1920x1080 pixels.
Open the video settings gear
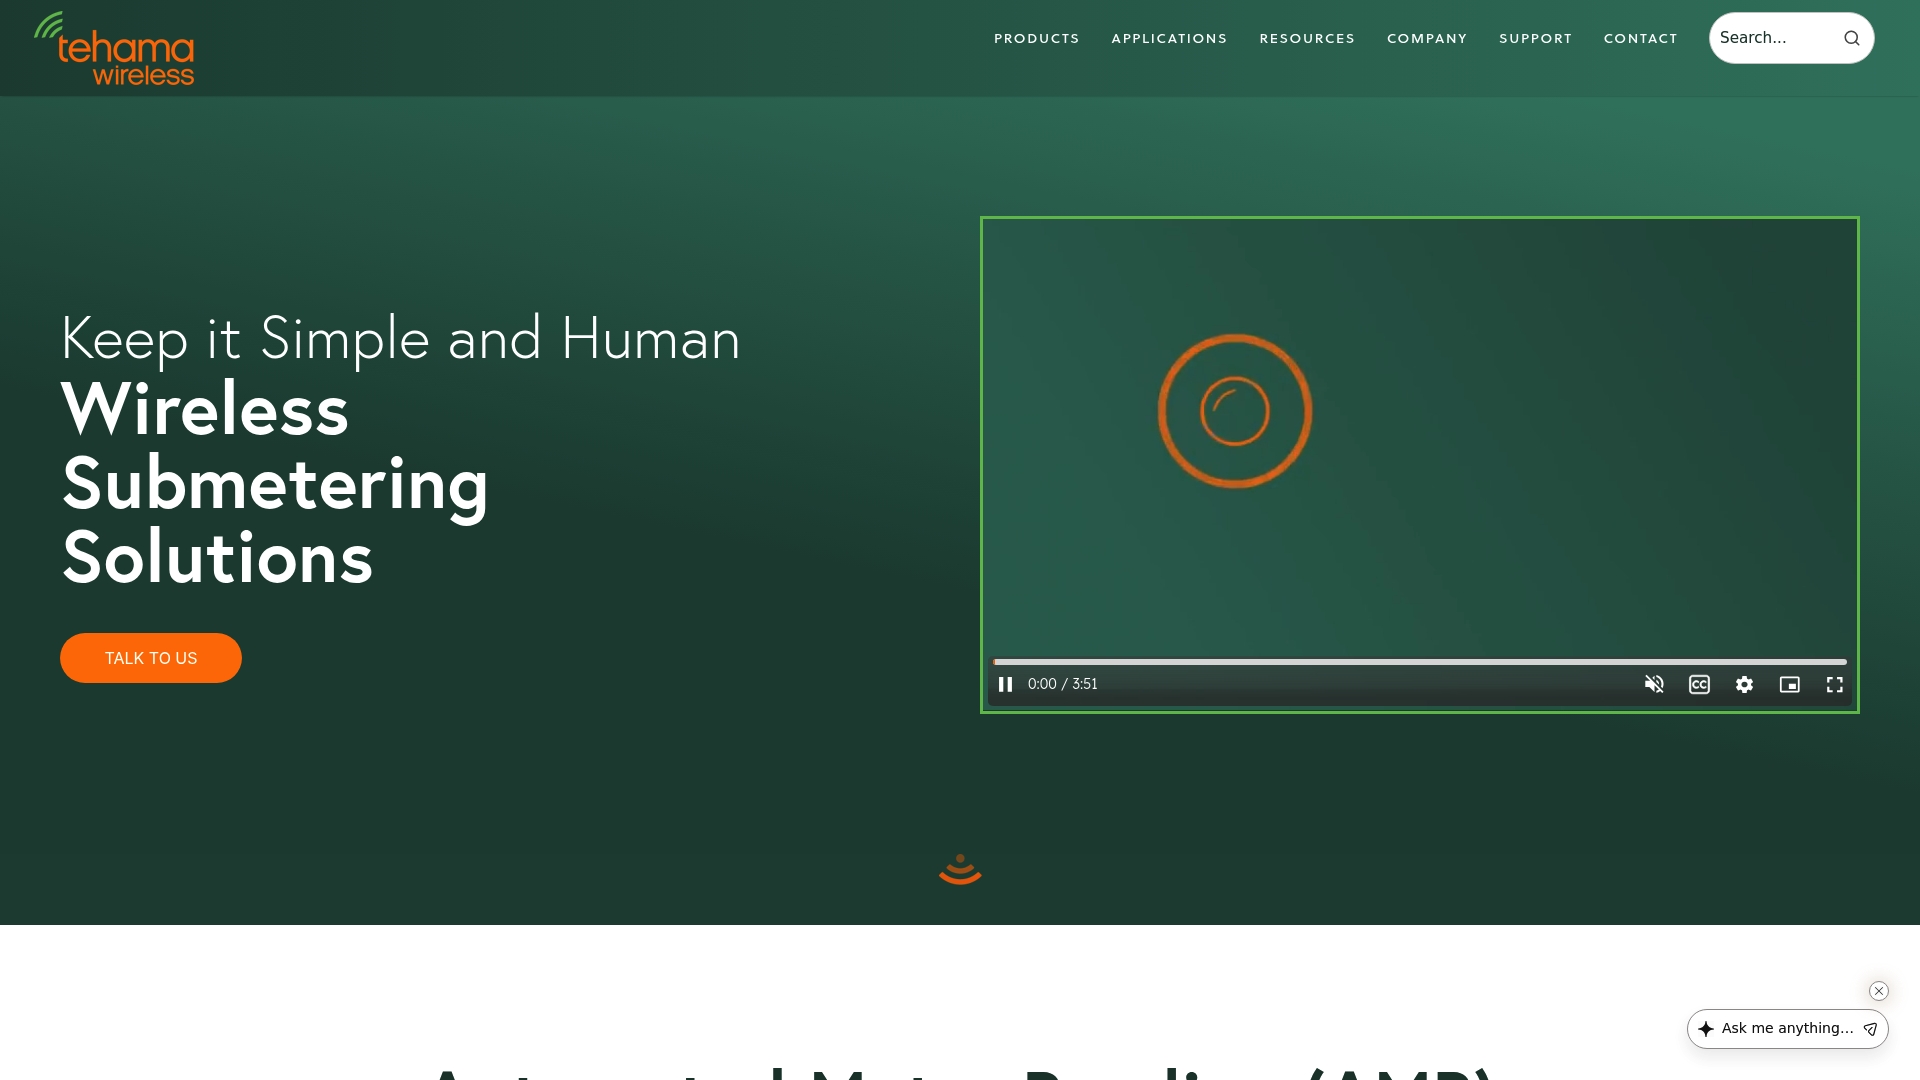(1744, 684)
